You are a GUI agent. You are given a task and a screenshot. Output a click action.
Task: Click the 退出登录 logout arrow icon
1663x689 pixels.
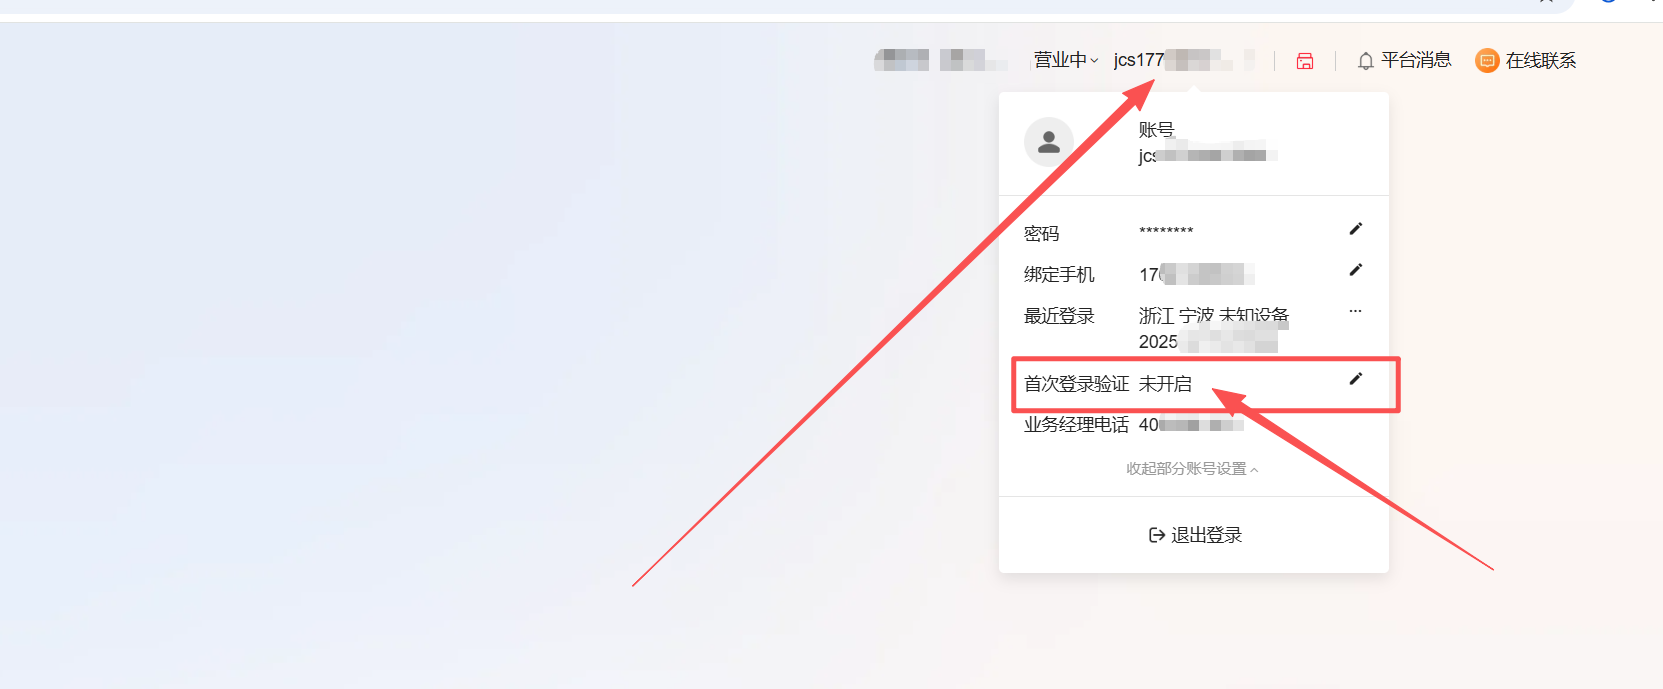coord(1157,535)
